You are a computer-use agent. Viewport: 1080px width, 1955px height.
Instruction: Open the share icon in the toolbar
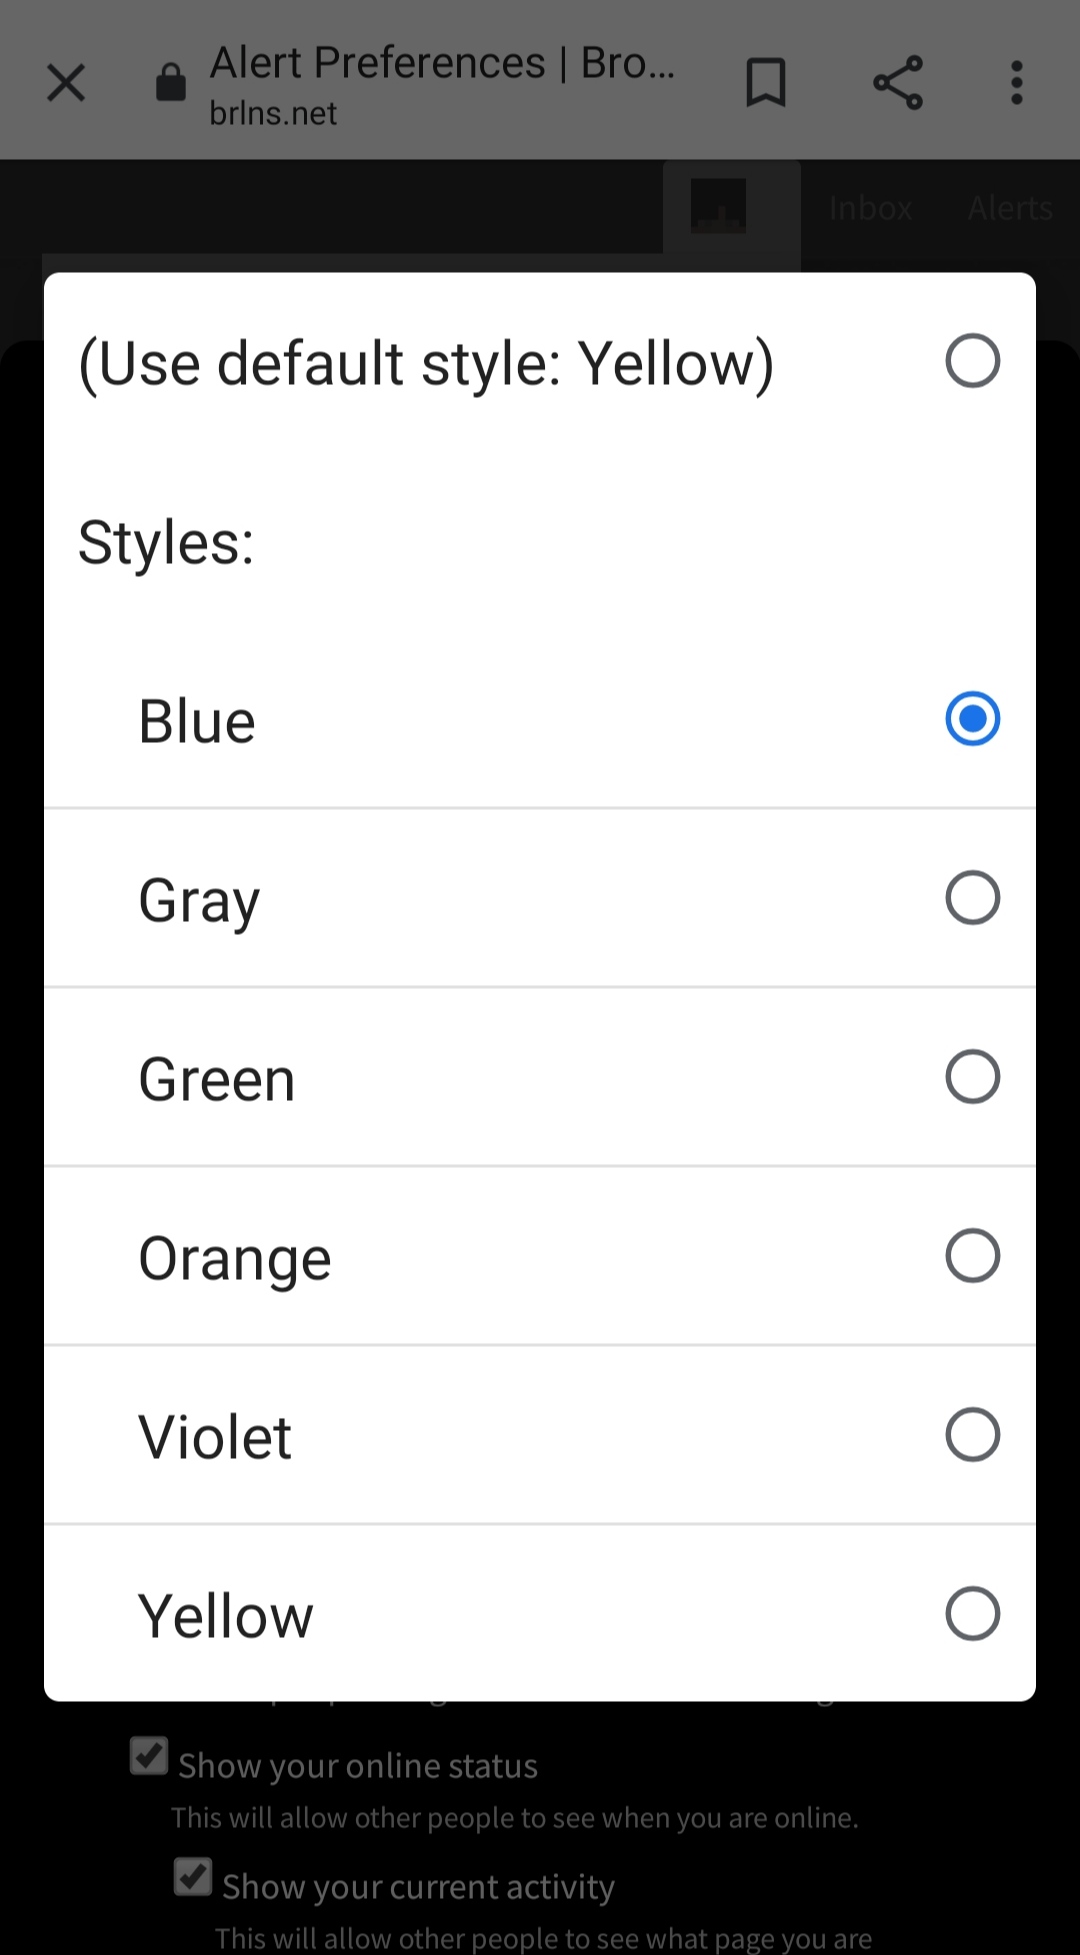tap(898, 82)
